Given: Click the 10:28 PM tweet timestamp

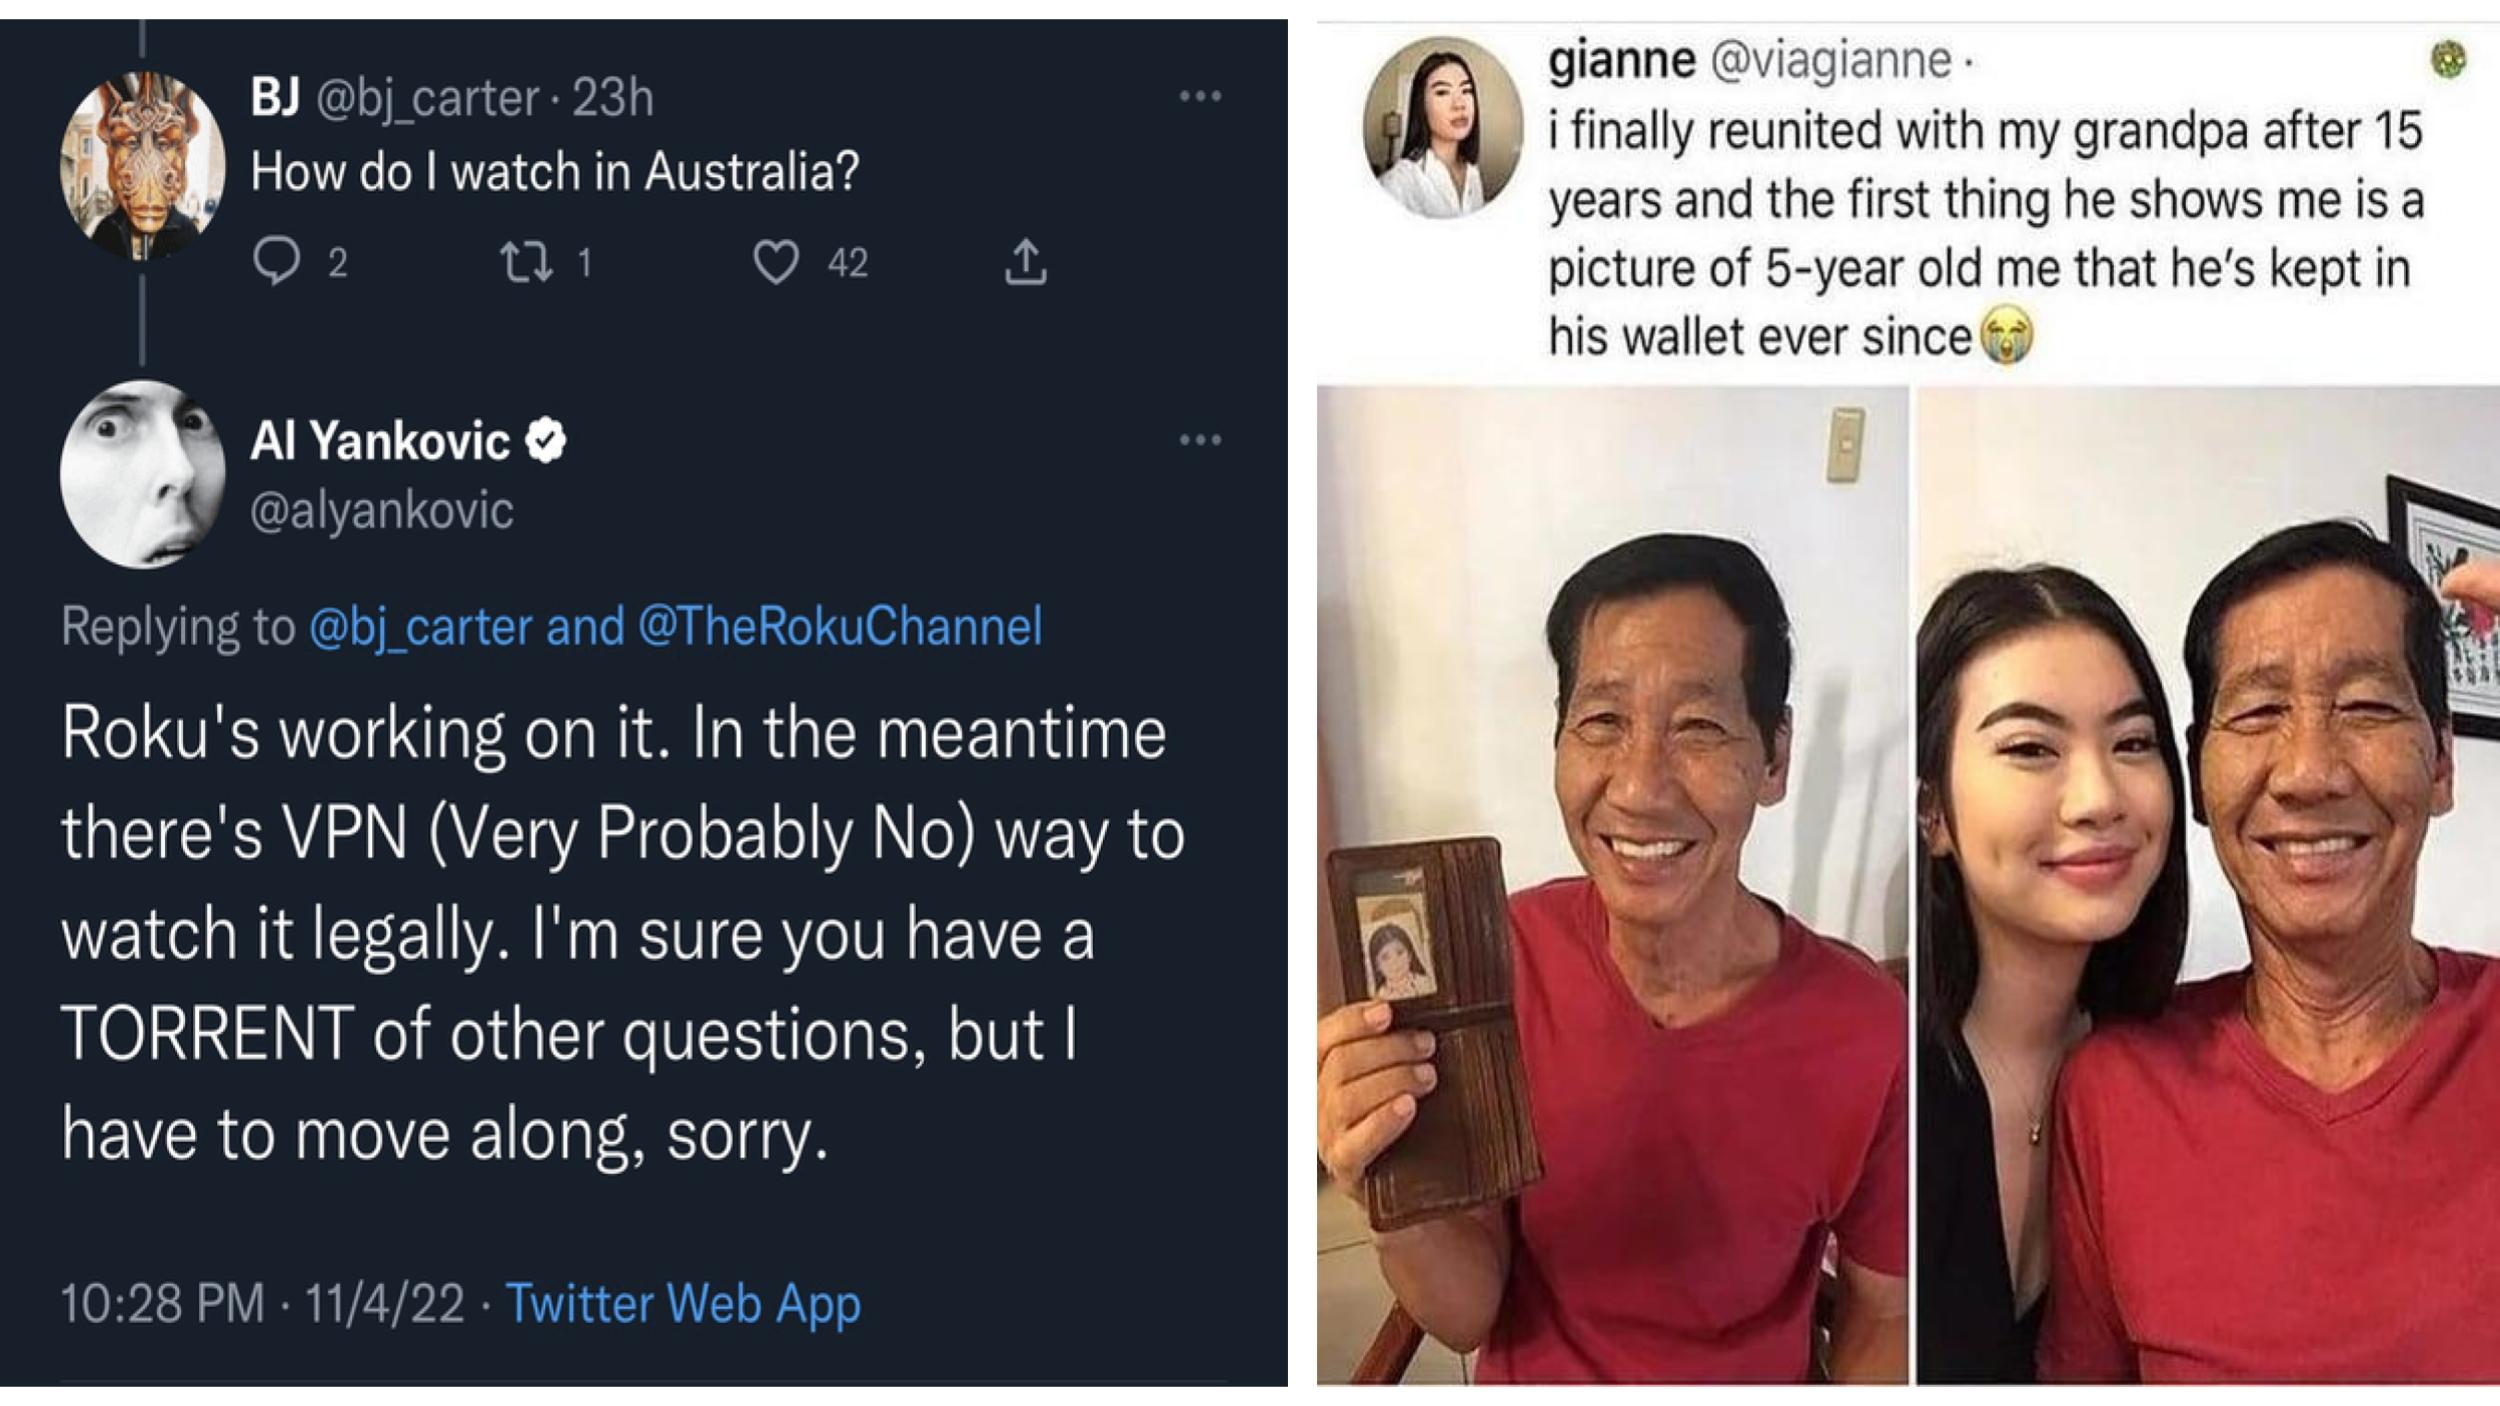Looking at the screenshot, I should (163, 1303).
